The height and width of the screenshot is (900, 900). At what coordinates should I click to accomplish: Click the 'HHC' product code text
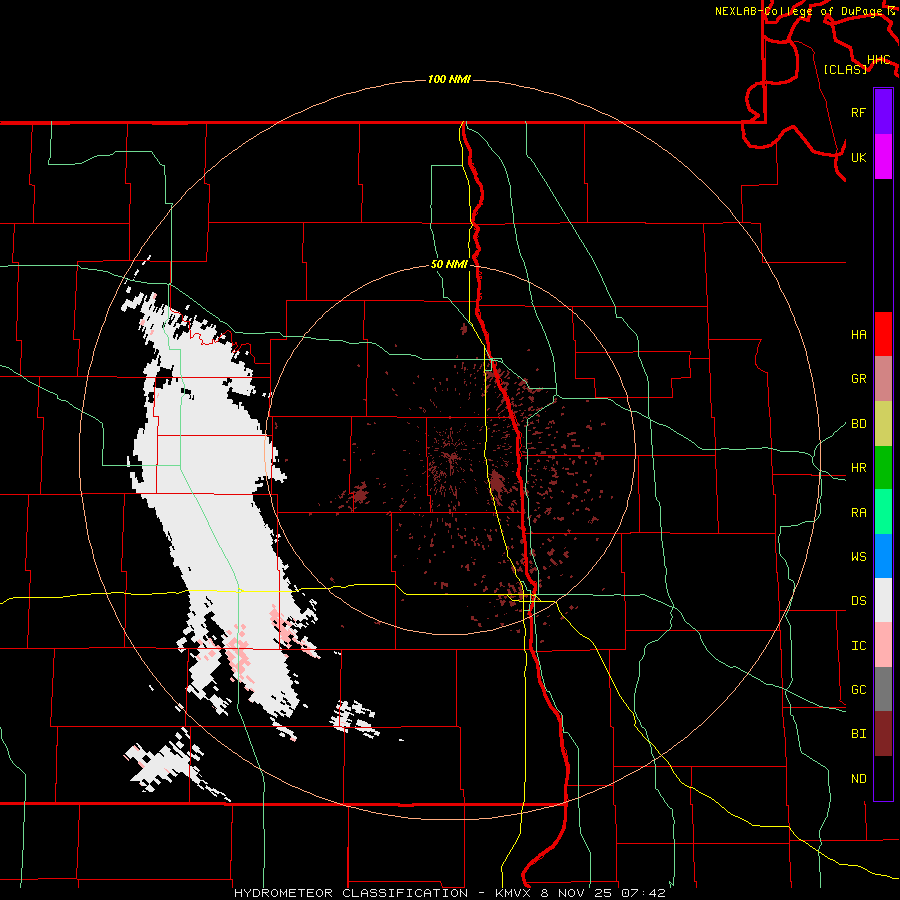click(x=879, y=60)
